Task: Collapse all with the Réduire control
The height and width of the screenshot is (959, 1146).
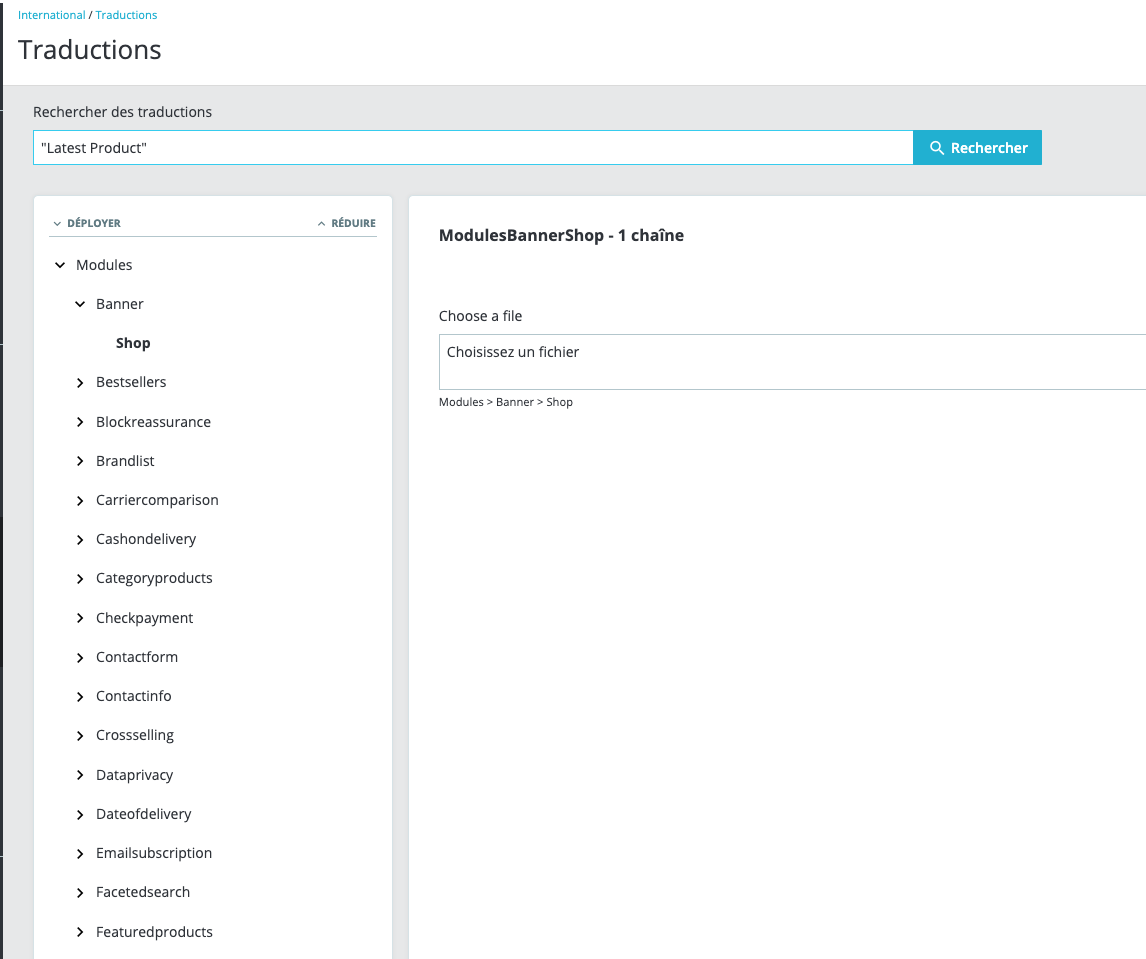Action: 346,223
